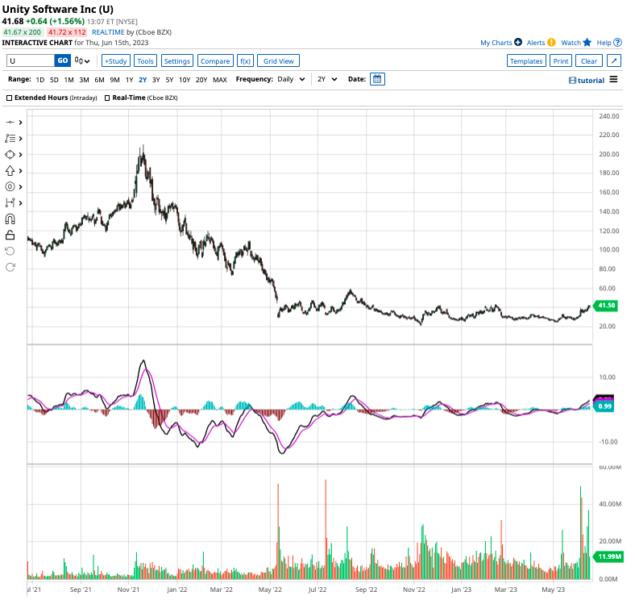This screenshot has height=600, width=635.
Task: Open the hamburger menu beside tutorial
Action: click(x=614, y=79)
